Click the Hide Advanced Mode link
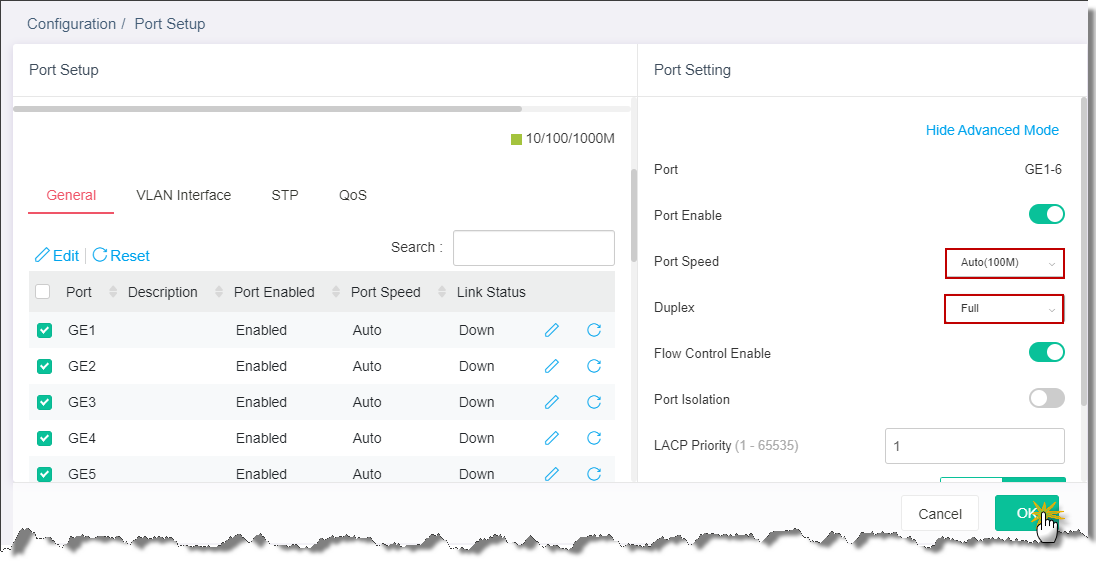This screenshot has height=561, width=1096. click(x=992, y=130)
